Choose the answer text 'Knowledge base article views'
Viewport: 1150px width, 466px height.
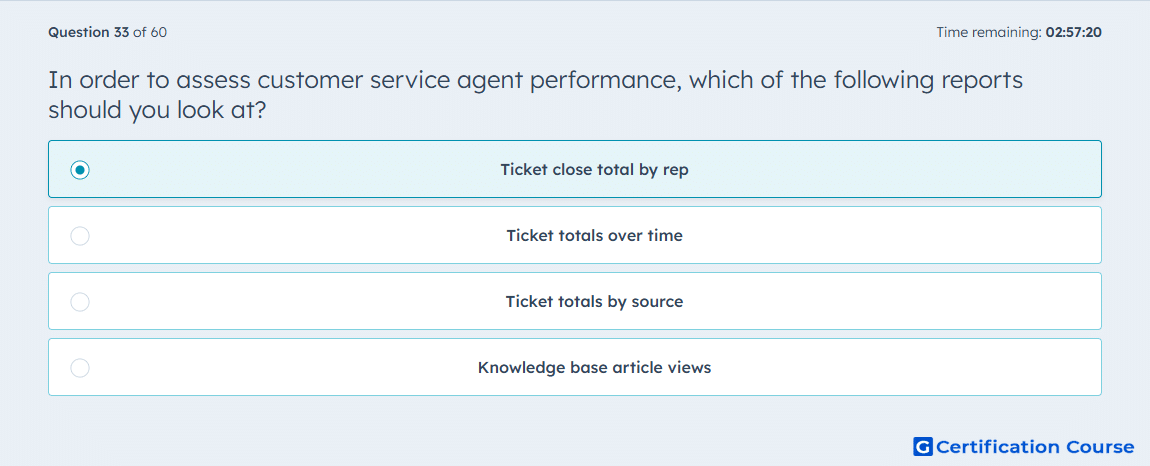point(594,368)
